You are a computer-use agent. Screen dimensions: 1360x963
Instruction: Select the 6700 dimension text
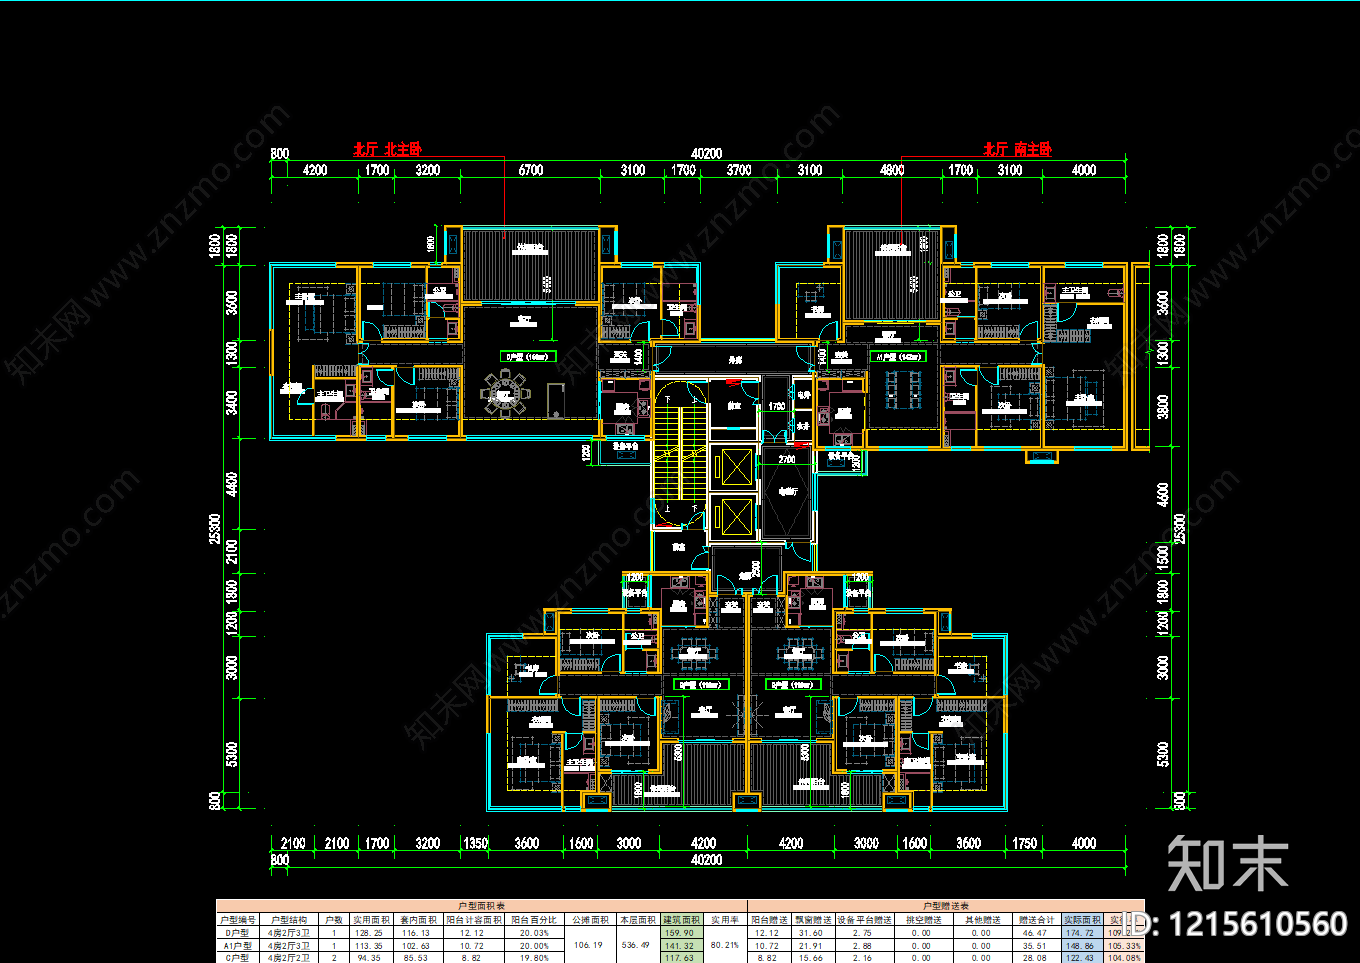531,170
